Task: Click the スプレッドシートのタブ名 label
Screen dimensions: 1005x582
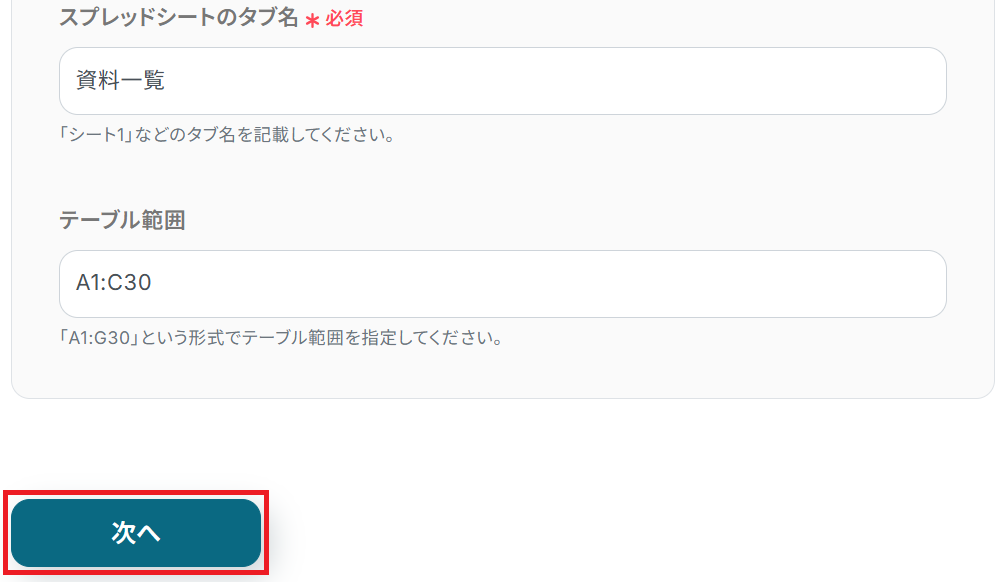Action: click(x=179, y=17)
